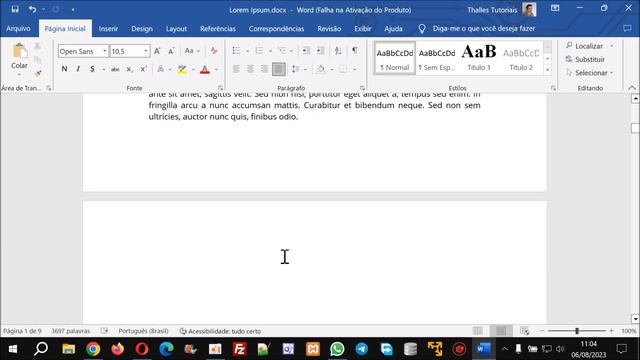The image size is (640, 360).
Task: Click the numbered list icon
Action: [x=259, y=51]
